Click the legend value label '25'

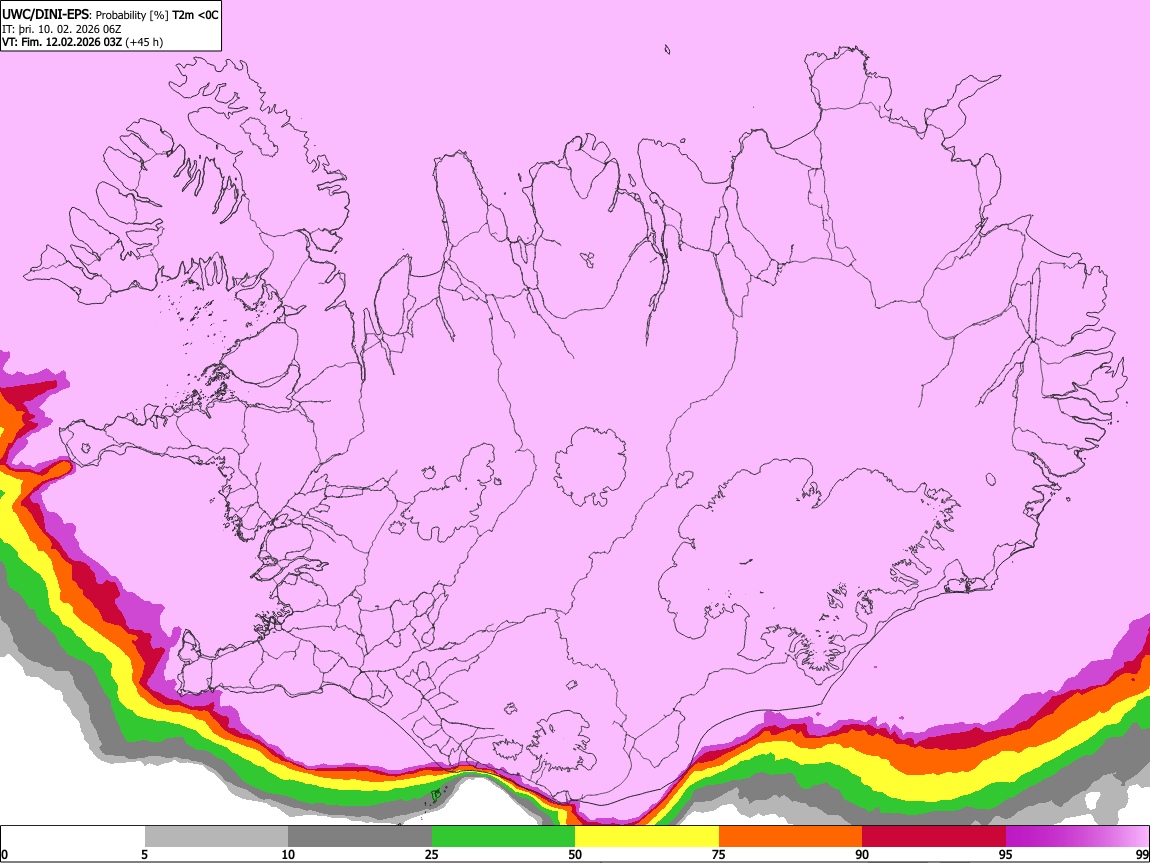click(431, 855)
